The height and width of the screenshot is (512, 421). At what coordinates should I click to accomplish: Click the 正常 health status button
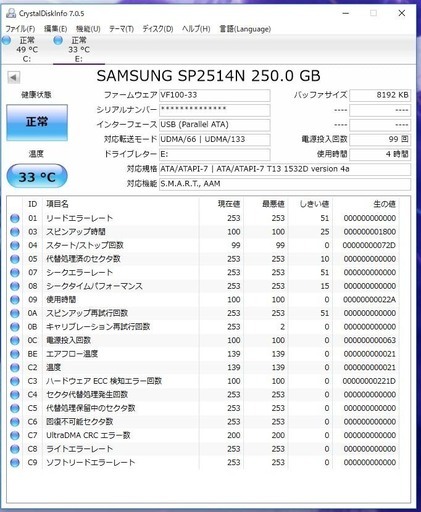pos(37,122)
